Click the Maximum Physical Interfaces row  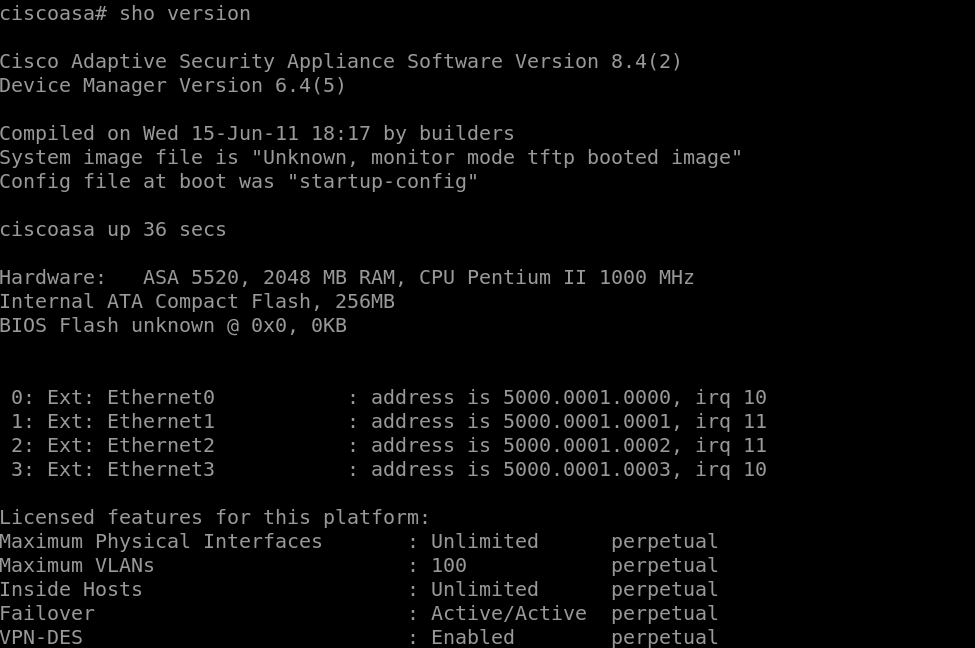359,542
